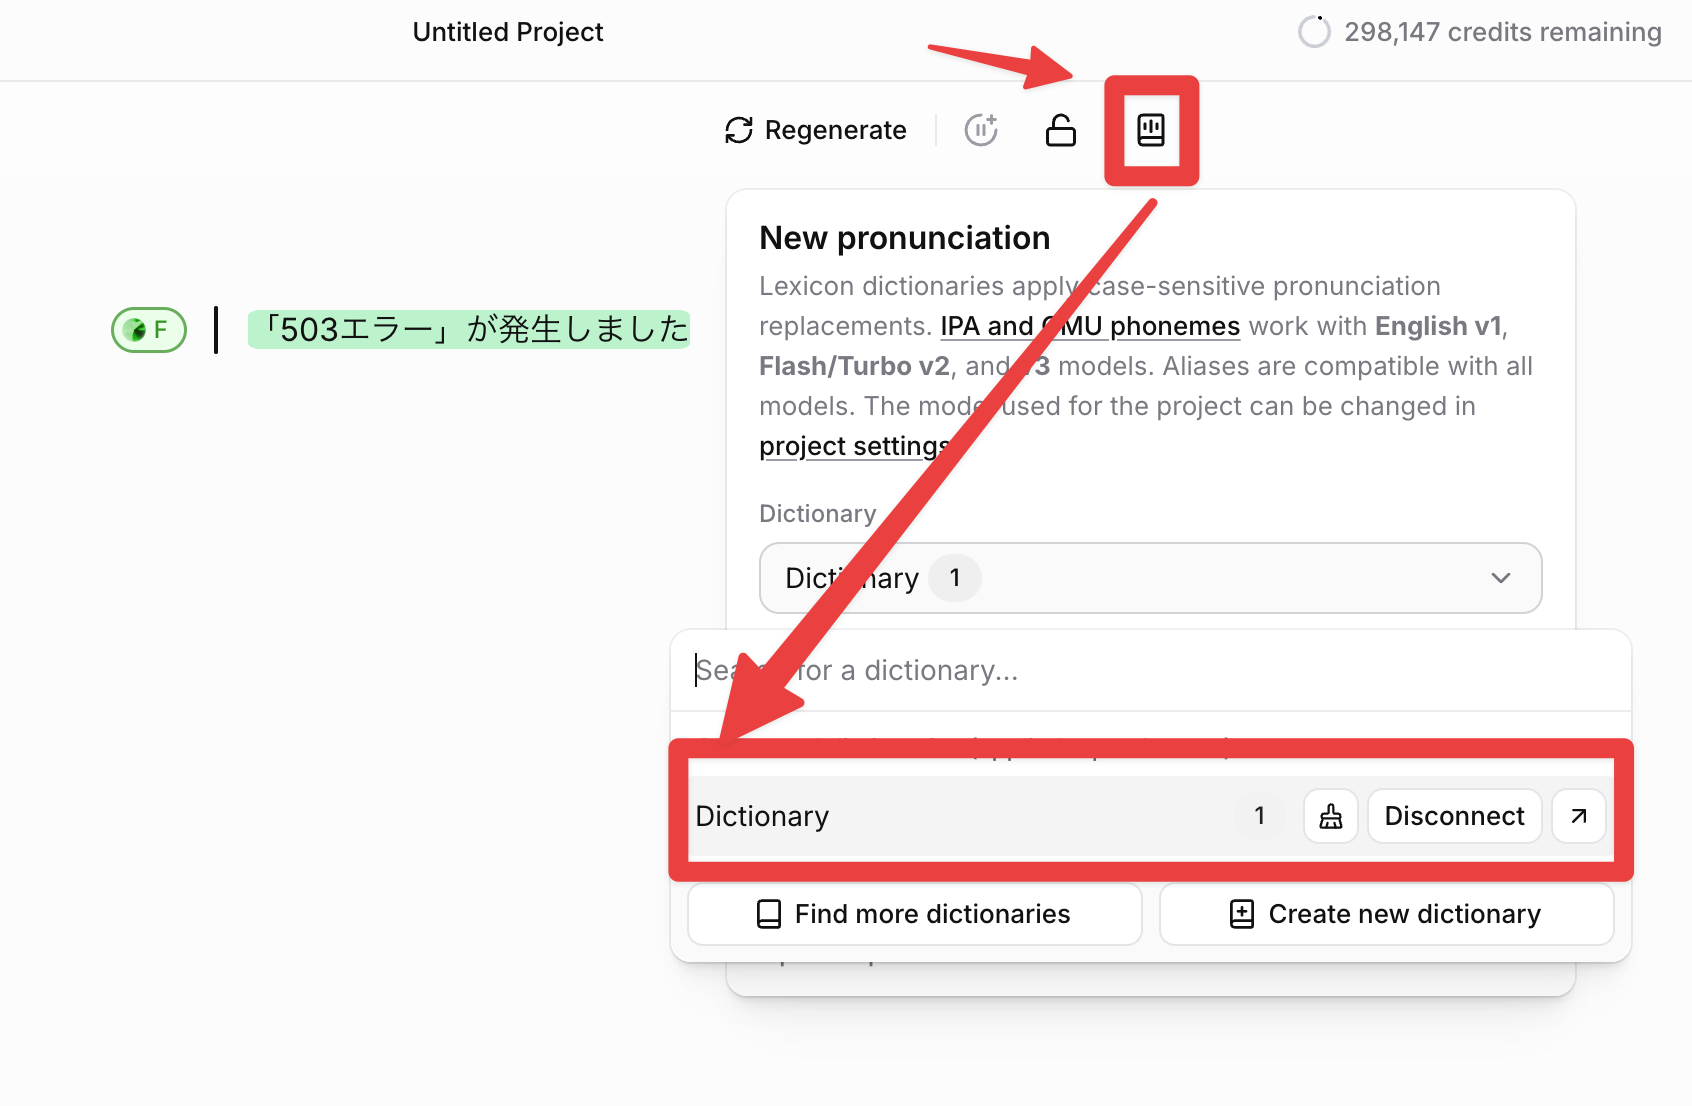Screen dimensions: 1692x1106
Task: Click Find more dictionaries
Action: [x=914, y=914]
